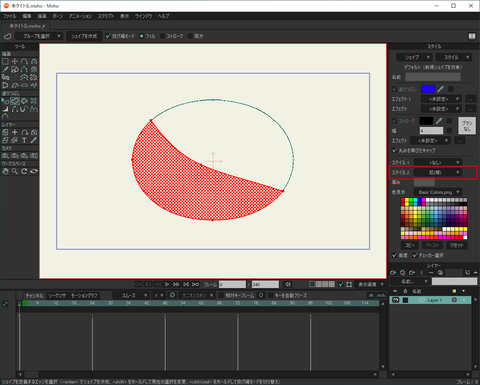This screenshot has width=480, height=385.
Task: Toggle audio mute speaker icon in playback bar
Action: (x=287, y=284)
